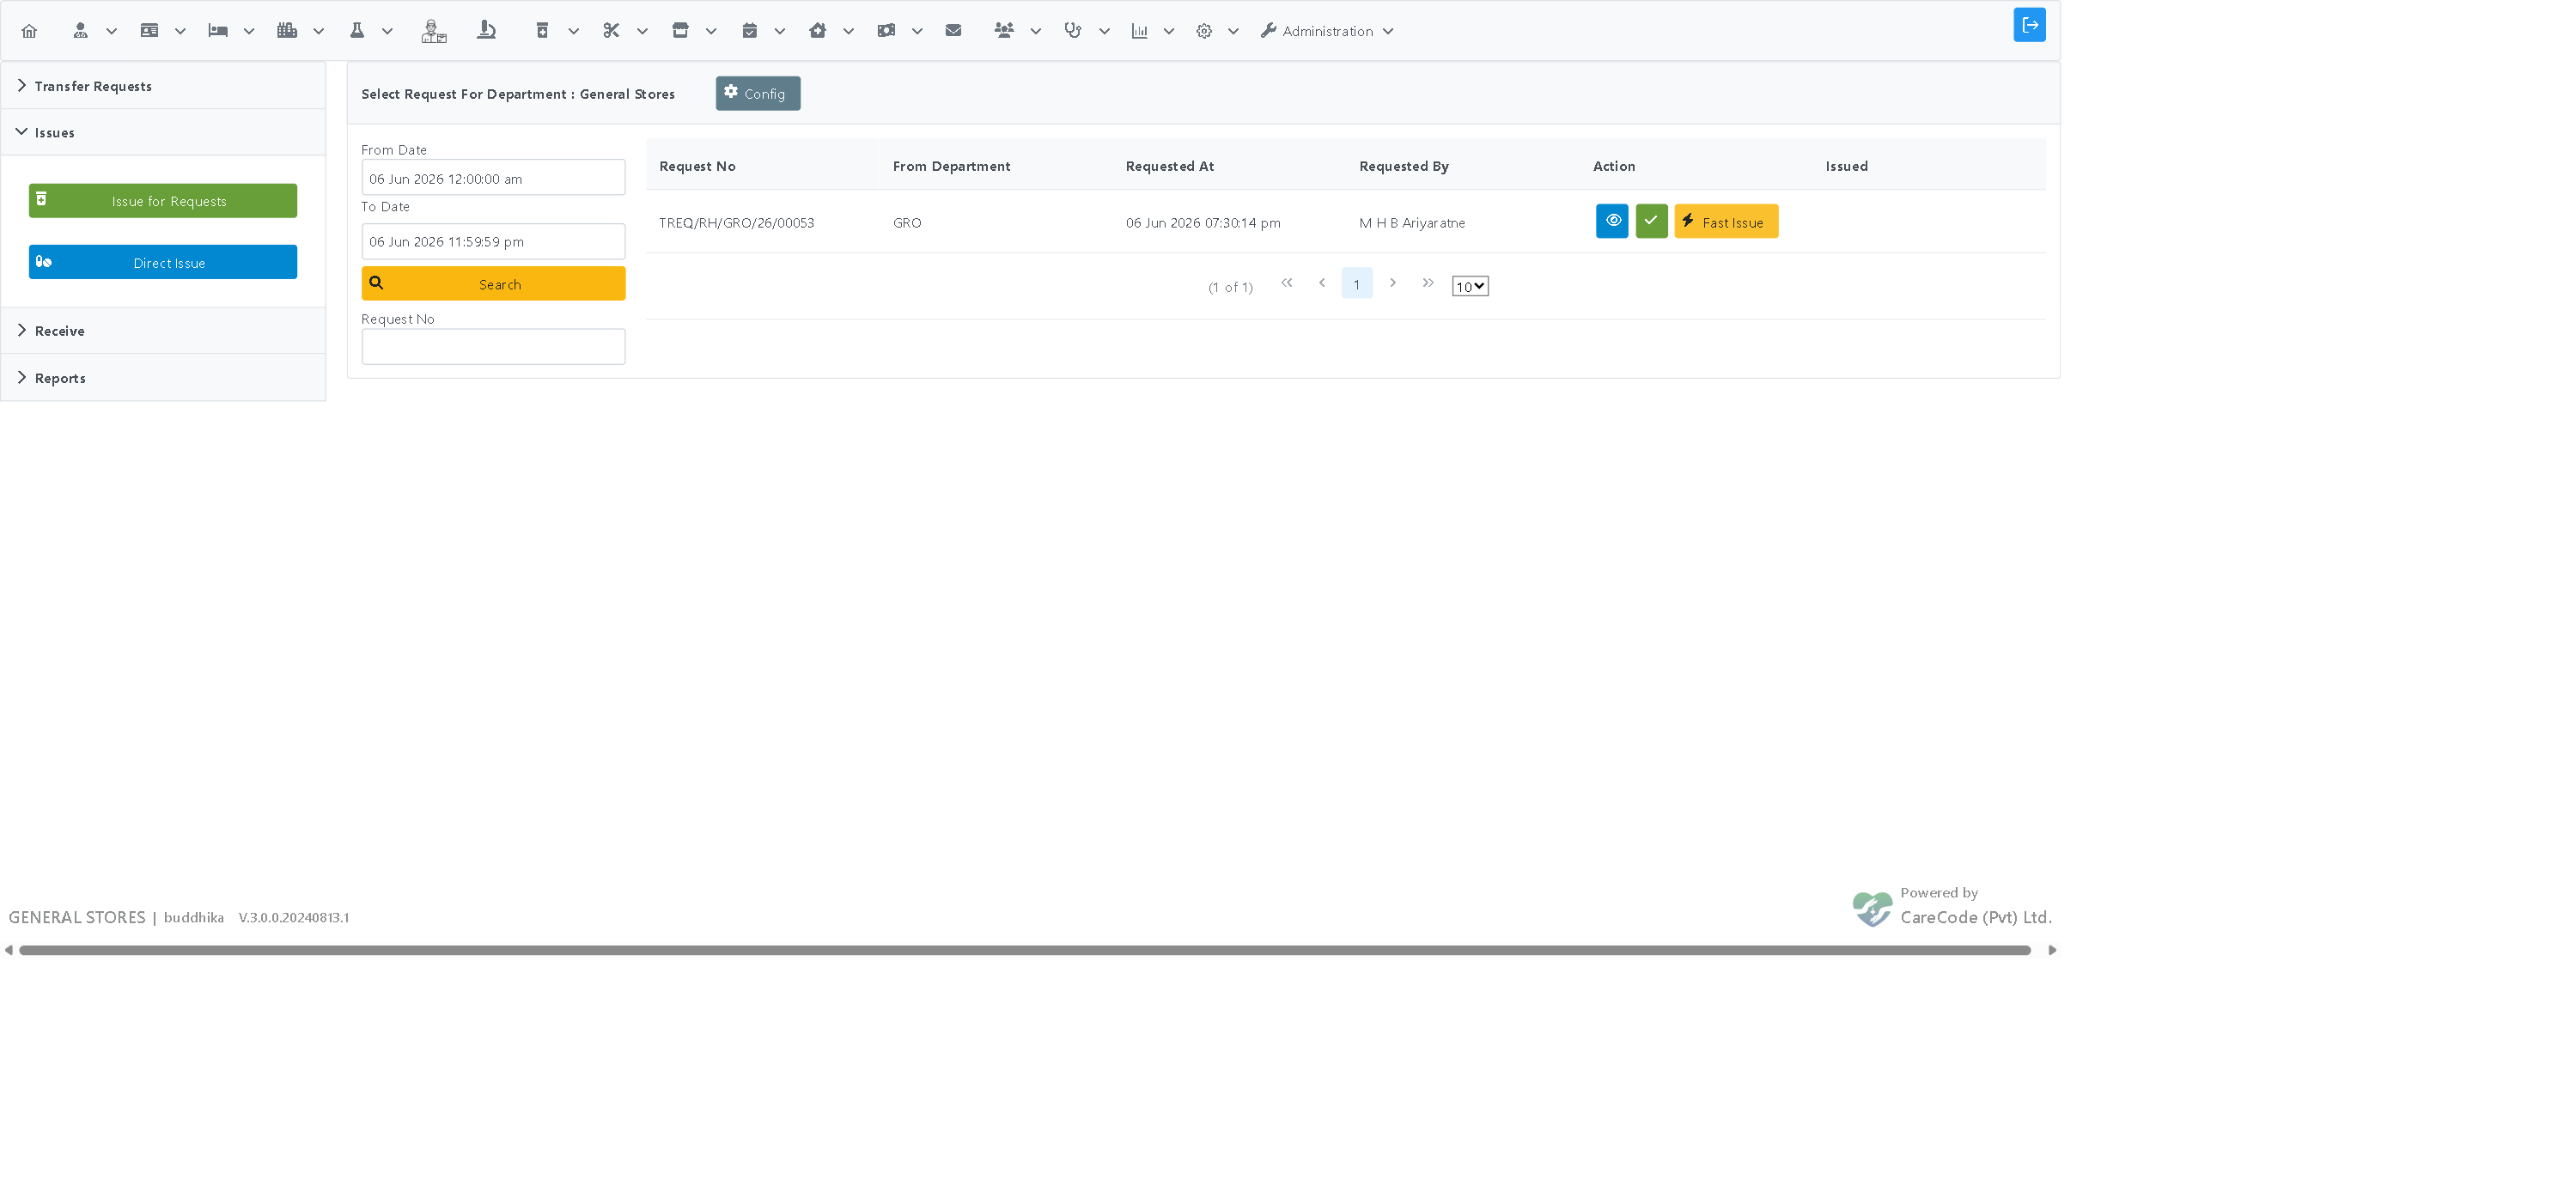
Task: Click the envelope mail icon
Action: 953,31
